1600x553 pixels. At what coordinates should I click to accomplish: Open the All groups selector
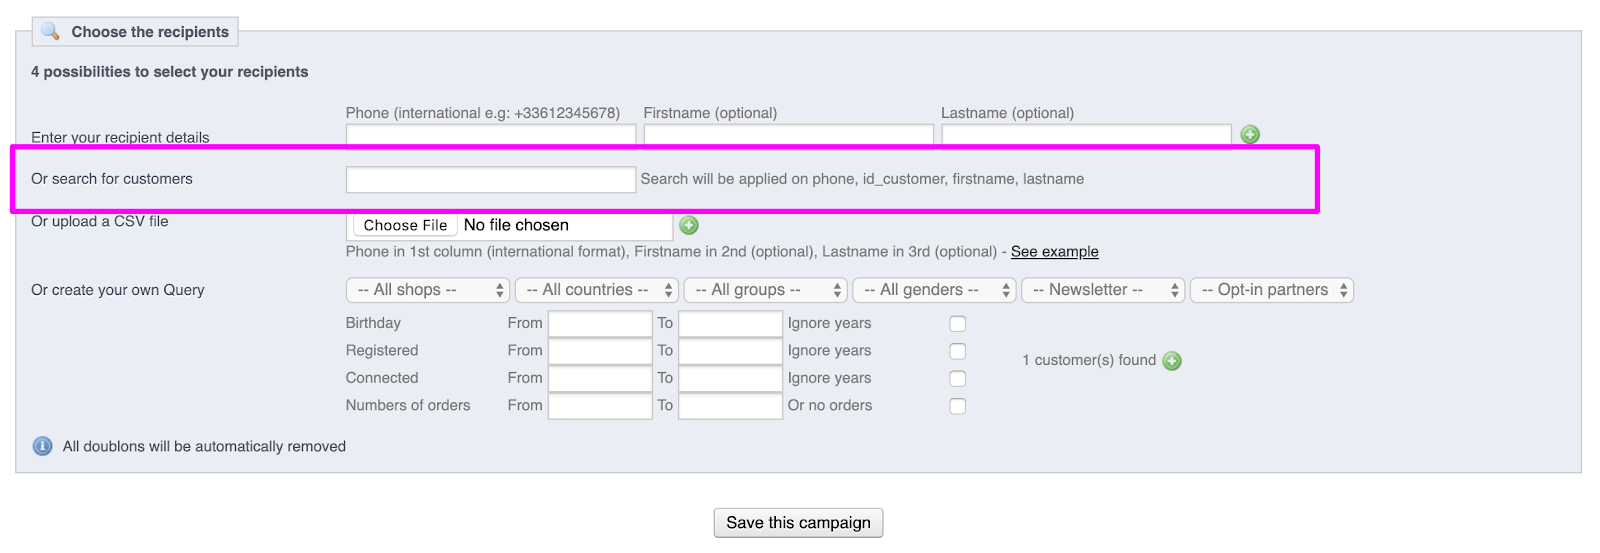coord(766,290)
